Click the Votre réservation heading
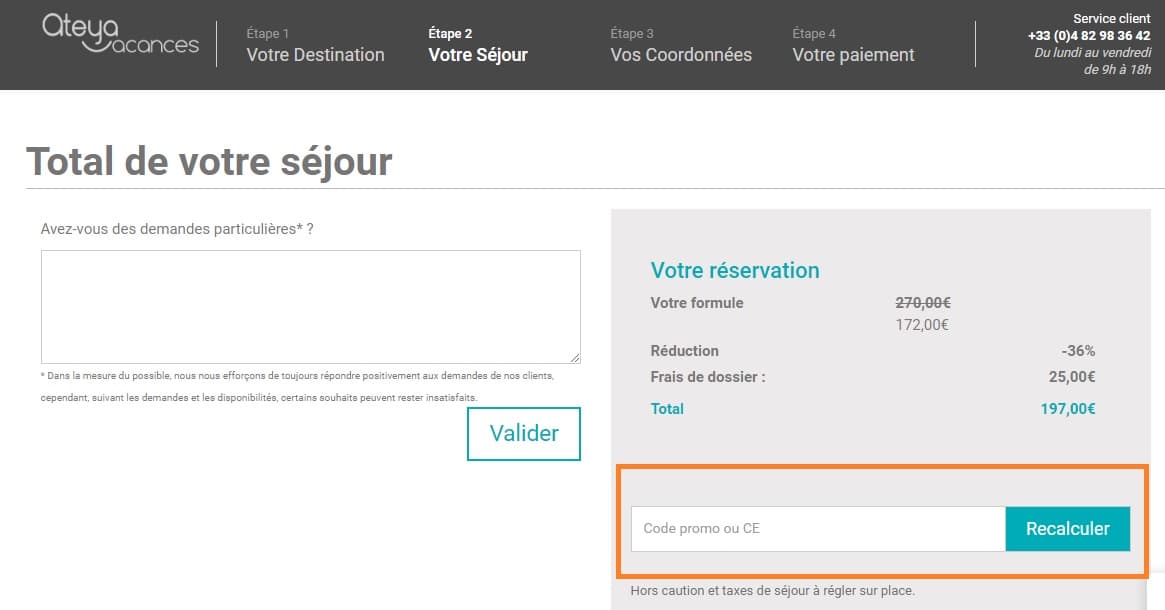 coord(735,270)
